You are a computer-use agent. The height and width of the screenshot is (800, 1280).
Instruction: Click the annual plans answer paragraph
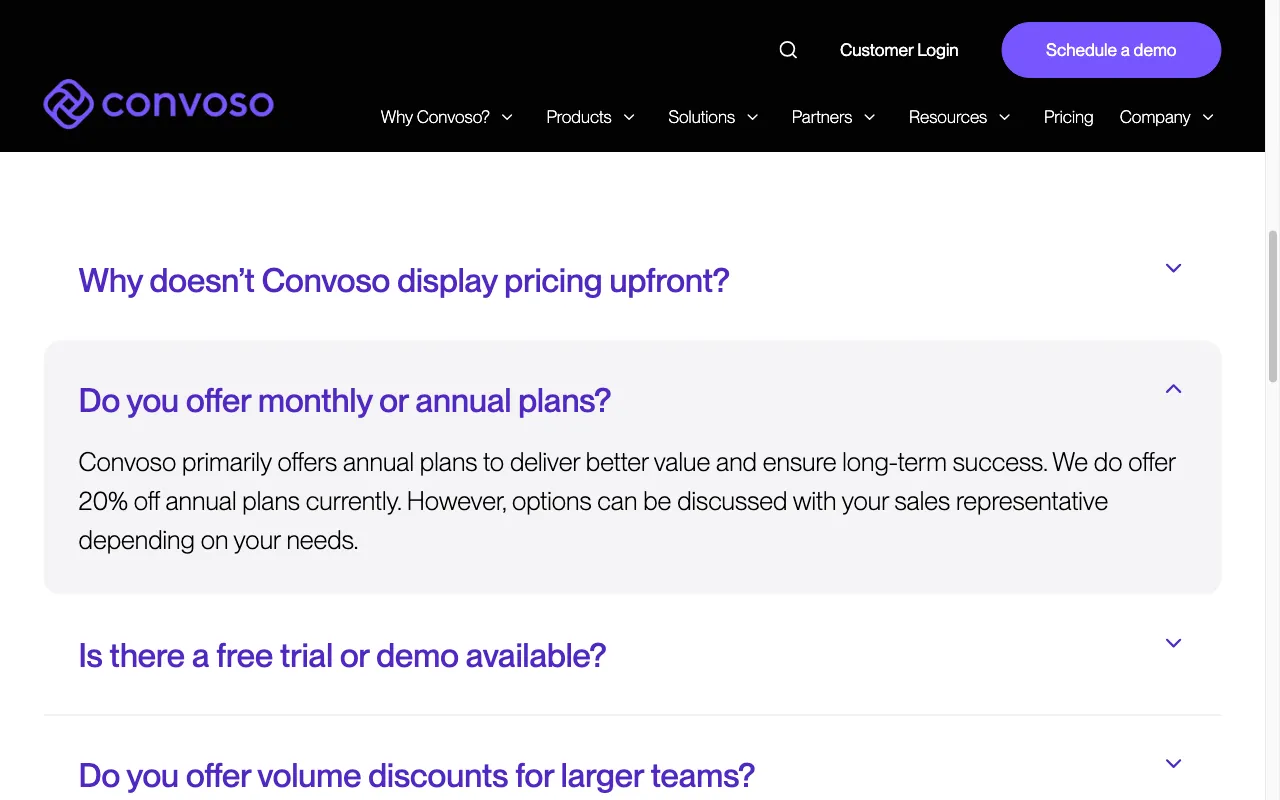coord(627,501)
